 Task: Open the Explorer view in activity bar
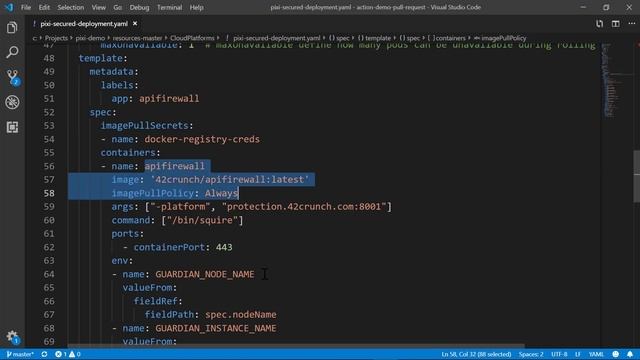click(12, 28)
